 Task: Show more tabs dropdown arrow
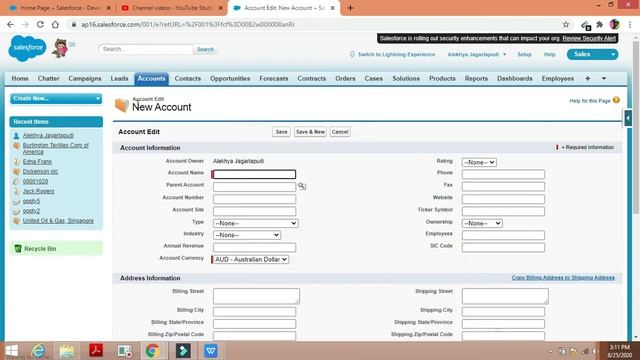point(604,78)
